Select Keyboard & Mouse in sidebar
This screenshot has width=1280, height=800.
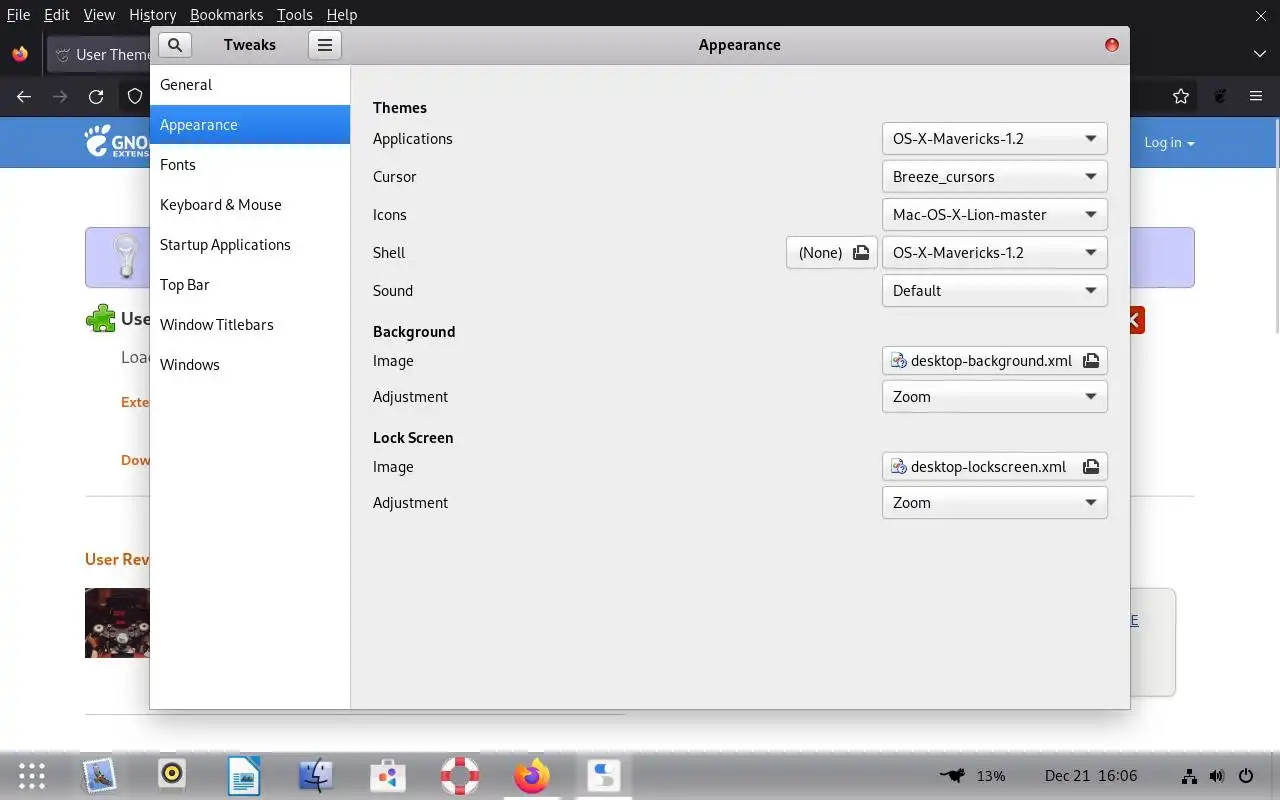click(250, 205)
